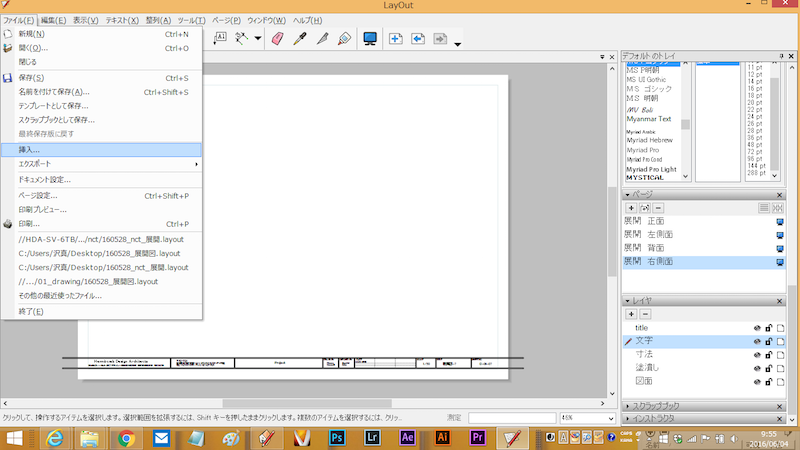Click the Start Presentation monitor icon
This screenshot has height=450, width=800.
pyautogui.click(x=370, y=39)
